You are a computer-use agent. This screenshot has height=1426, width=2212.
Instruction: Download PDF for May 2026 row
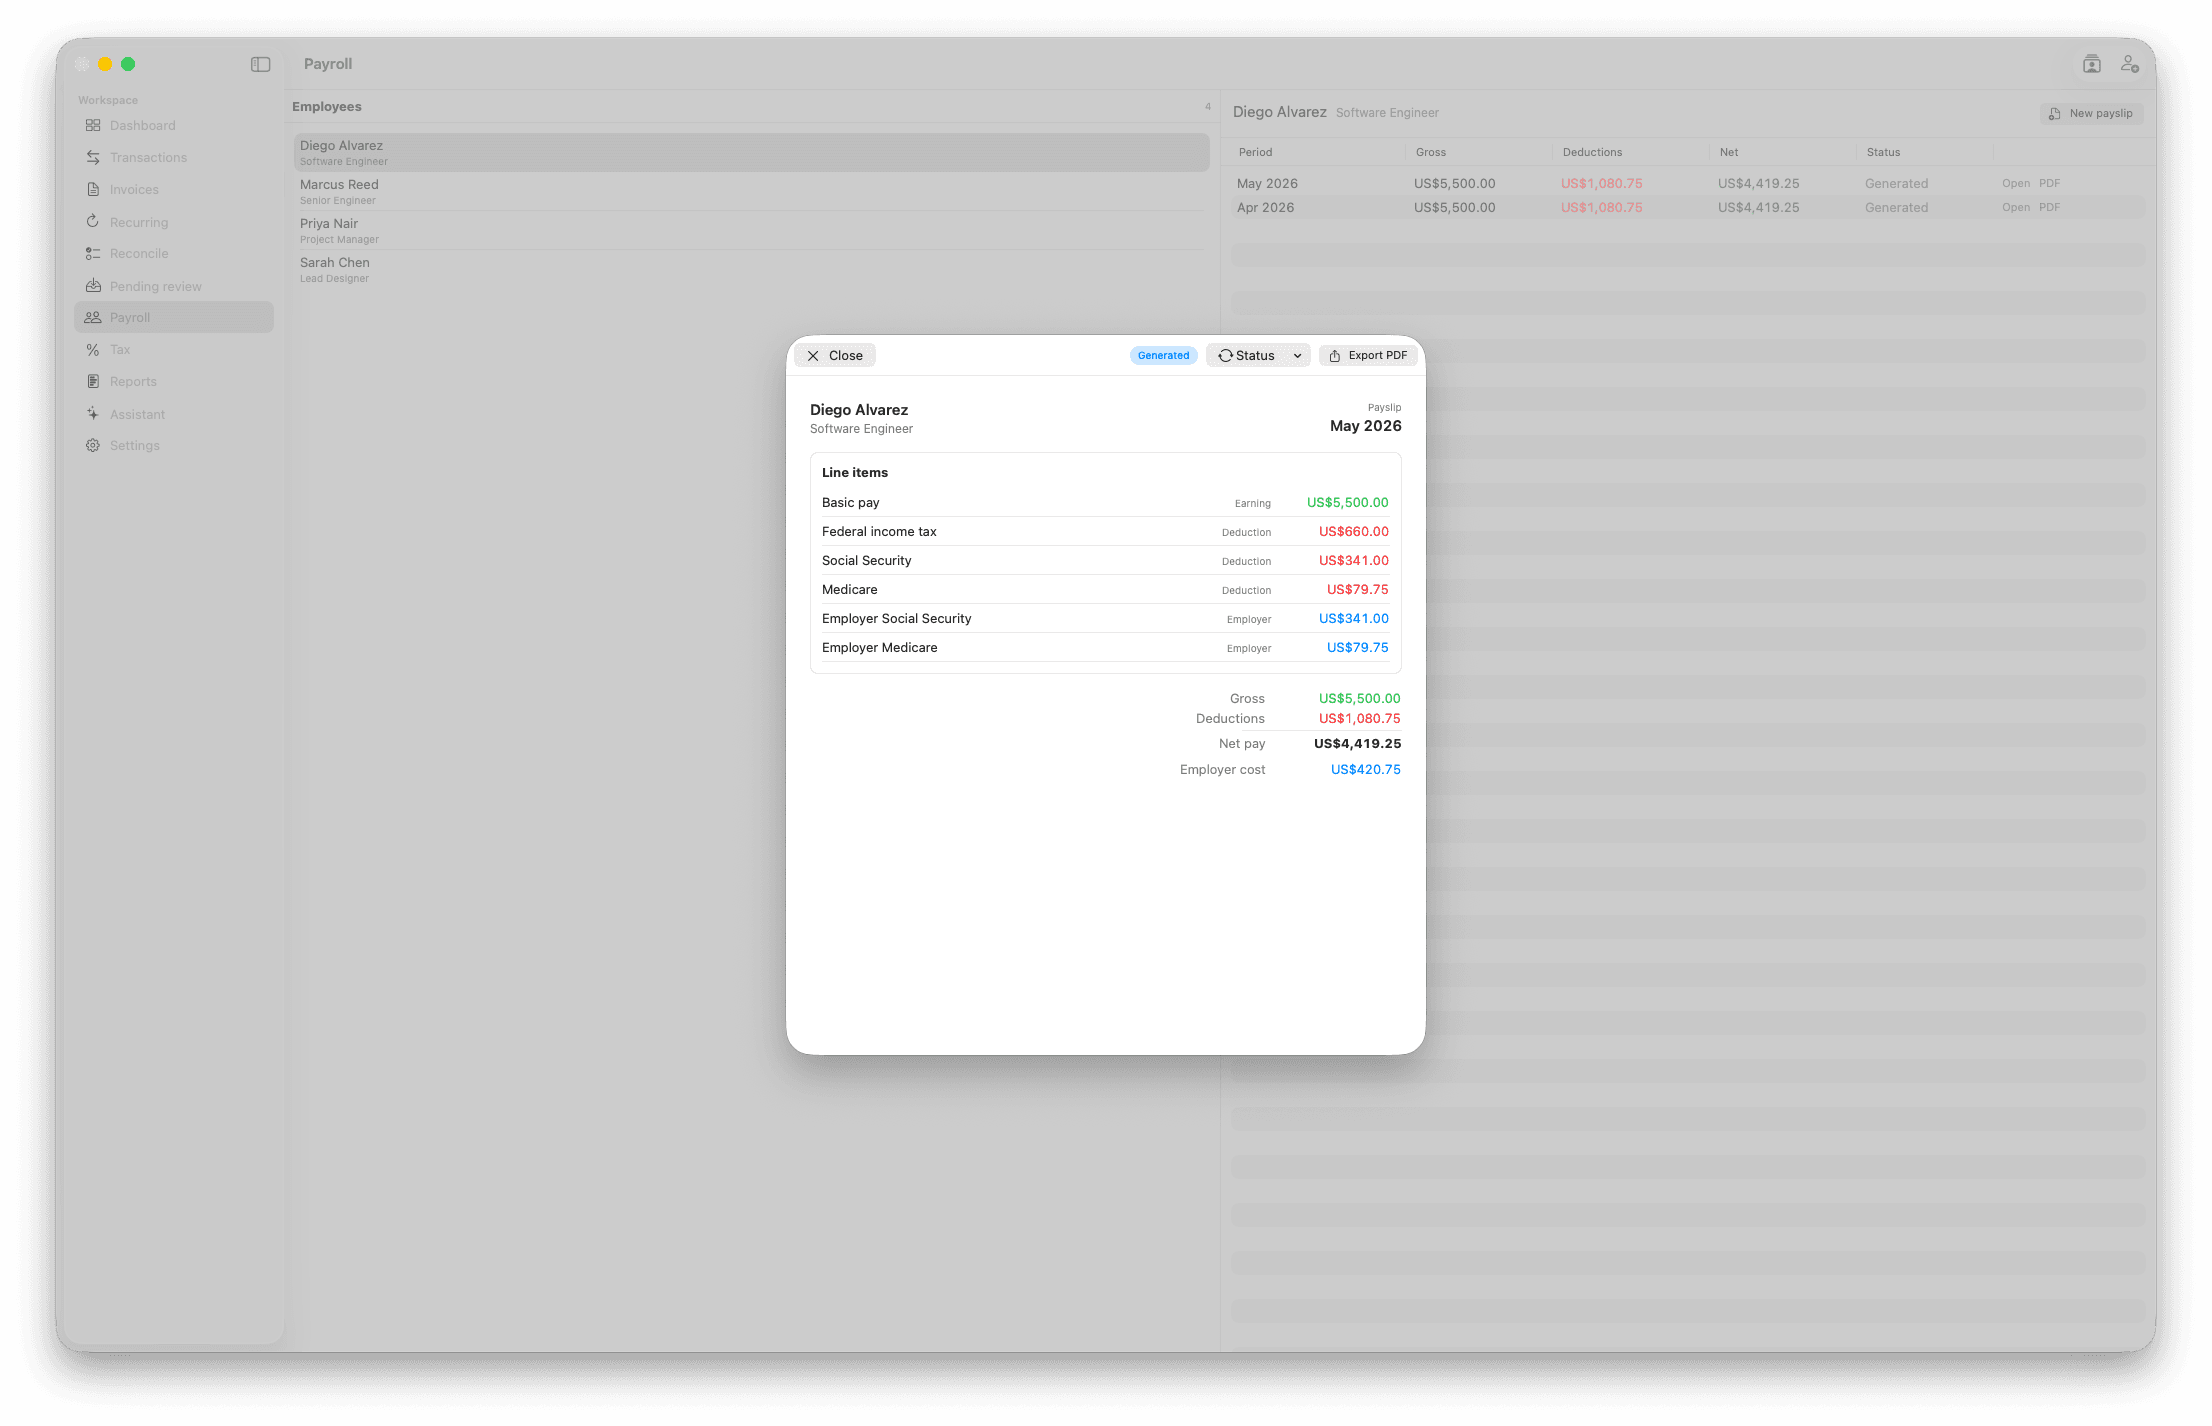click(x=2049, y=184)
